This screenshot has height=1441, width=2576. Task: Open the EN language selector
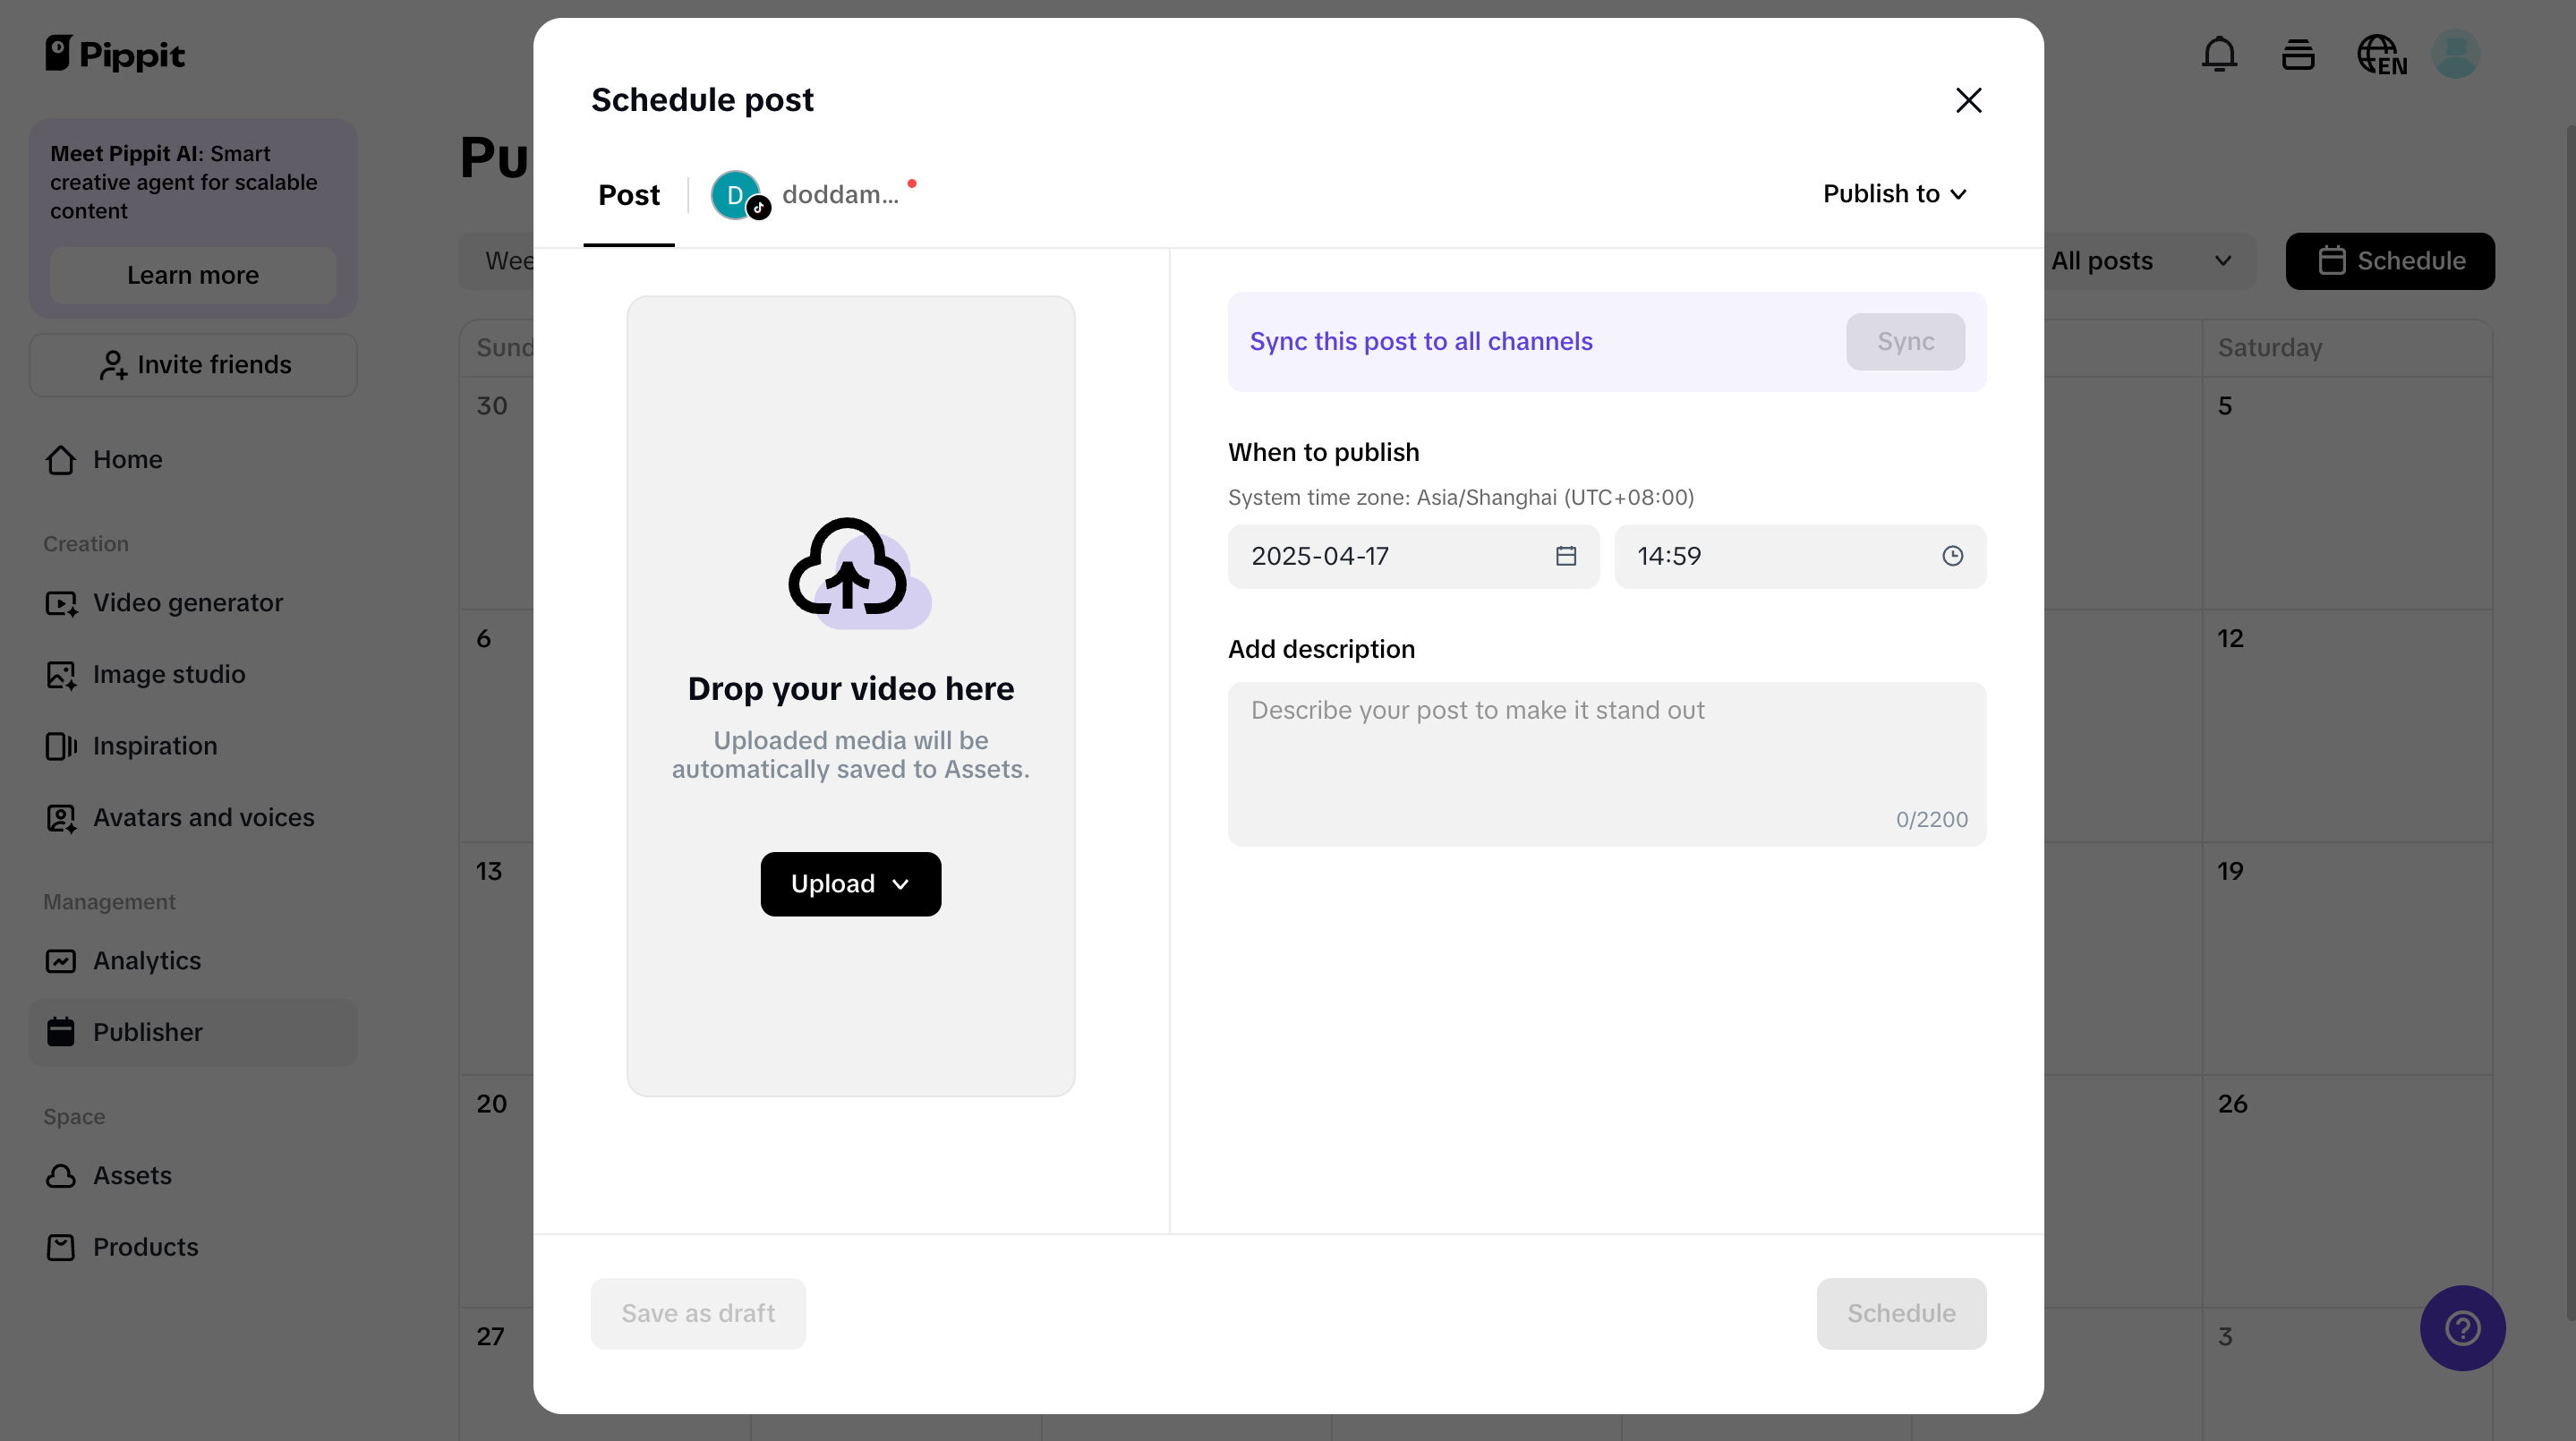click(2381, 54)
